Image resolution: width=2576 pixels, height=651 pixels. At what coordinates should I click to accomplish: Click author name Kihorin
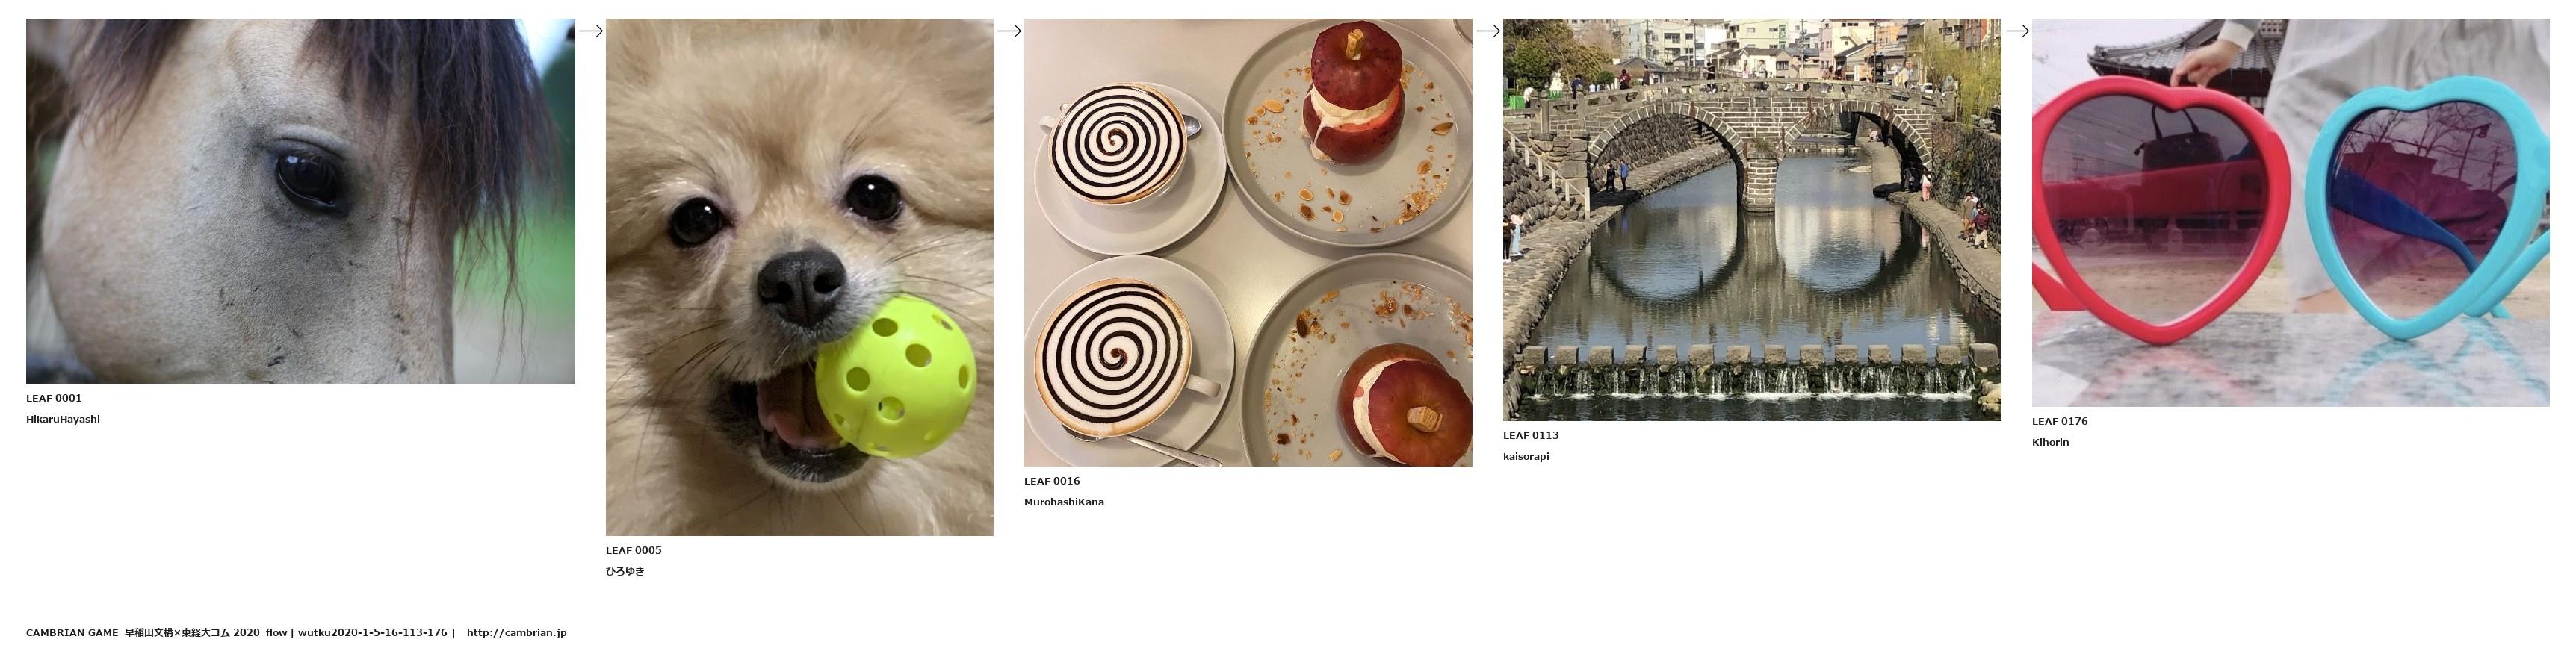pos(2050,442)
